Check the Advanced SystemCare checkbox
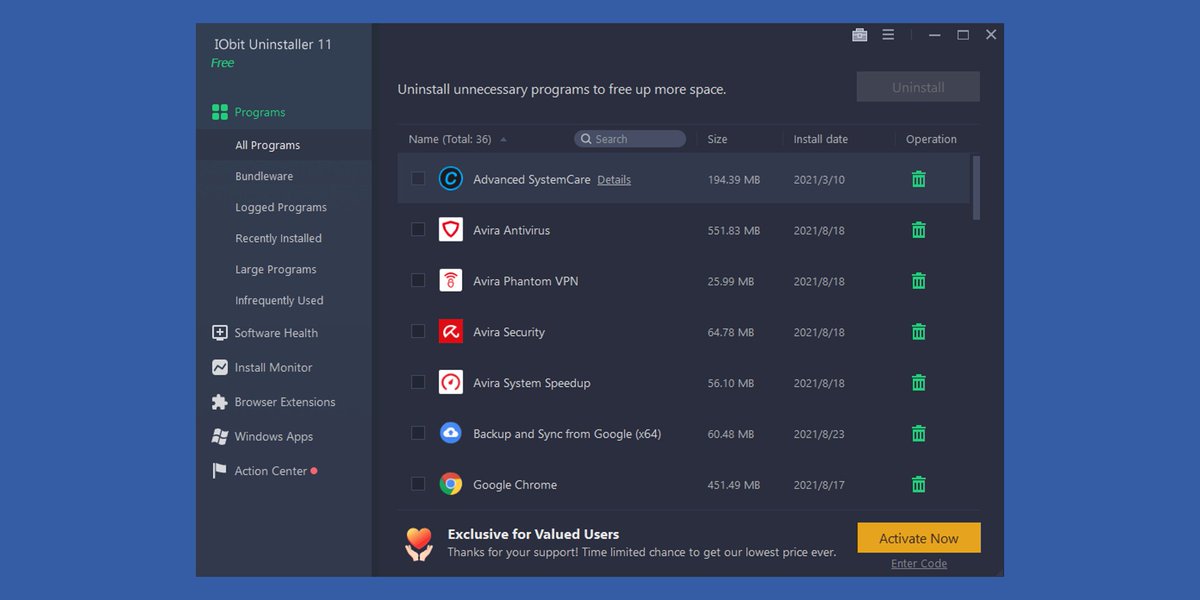1200x600 pixels. tap(418, 179)
